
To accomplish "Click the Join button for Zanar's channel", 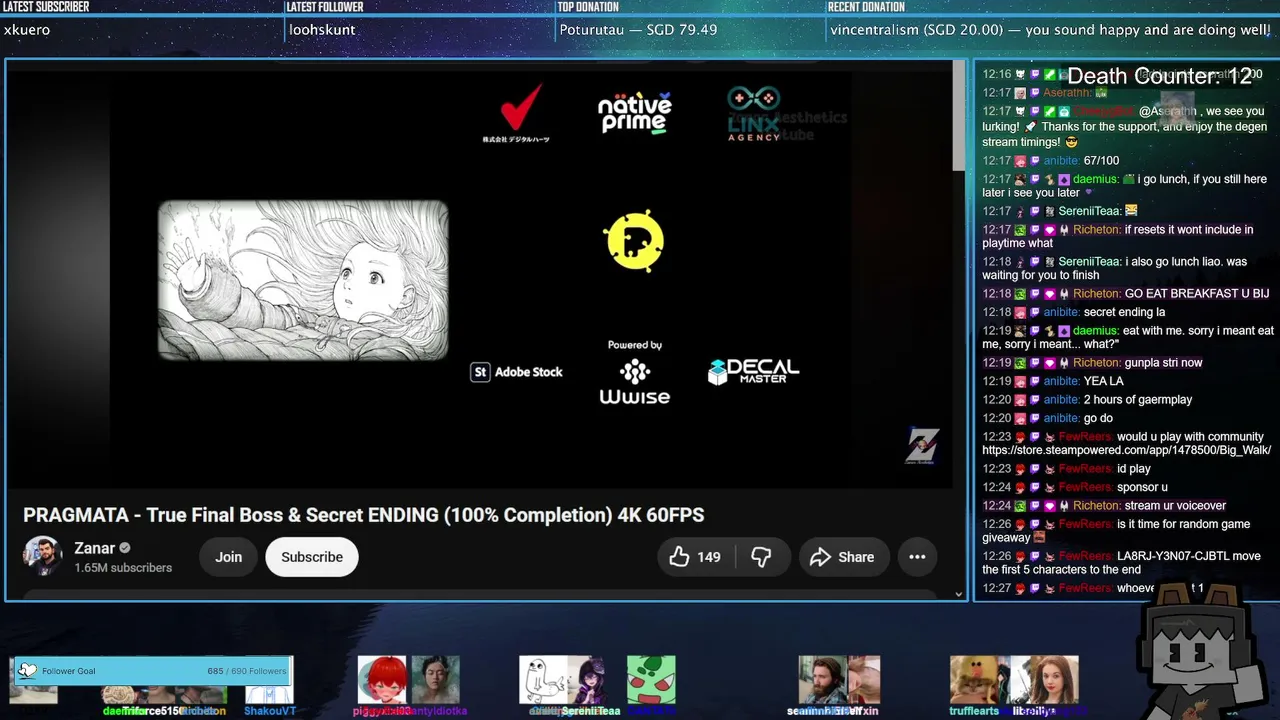I will tap(228, 557).
